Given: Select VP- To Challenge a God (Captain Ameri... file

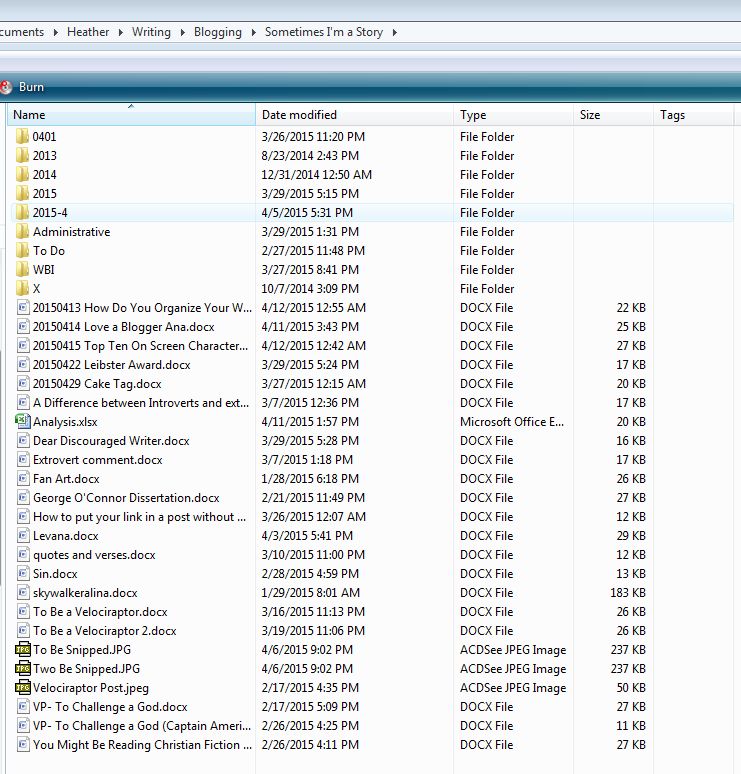Looking at the screenshot, I should 142,726.
